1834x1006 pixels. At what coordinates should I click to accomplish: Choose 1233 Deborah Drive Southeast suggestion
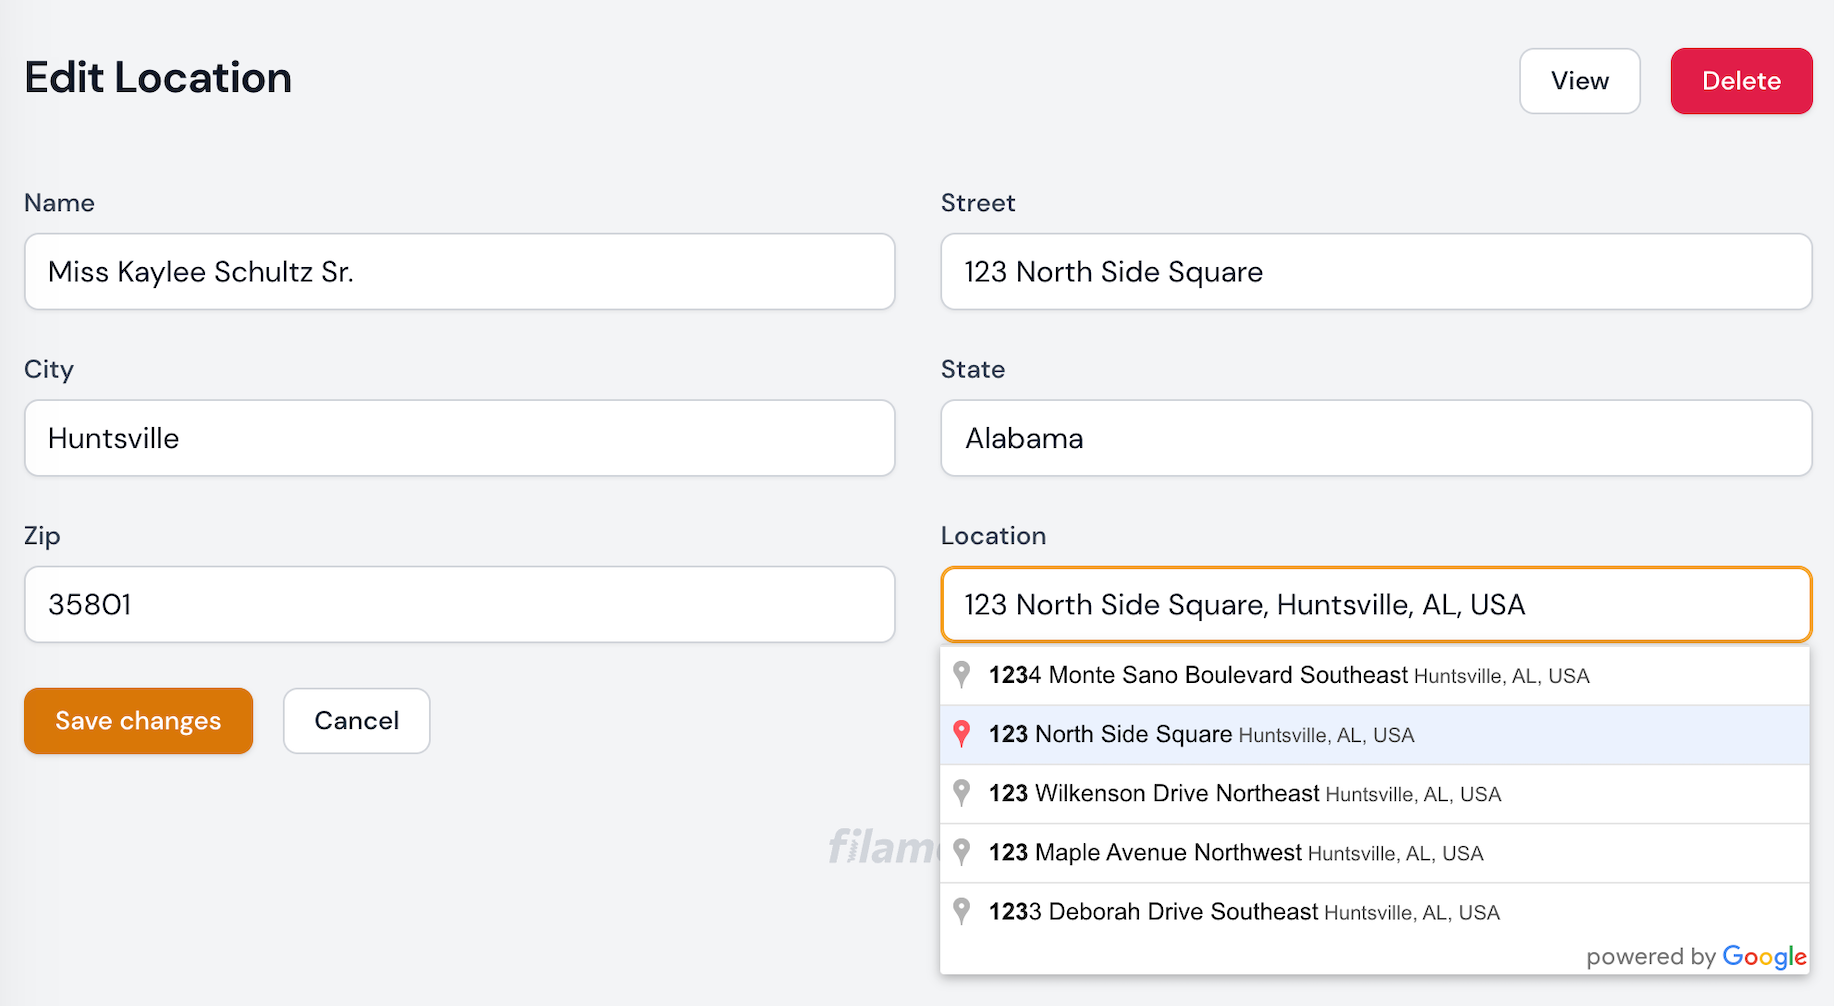click(x=1243, y=912)
